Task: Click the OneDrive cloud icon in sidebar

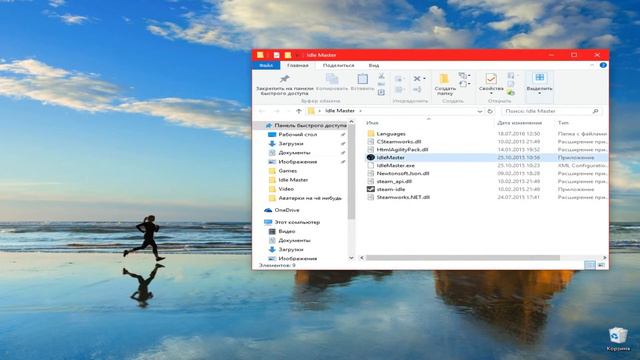Action: [268, 210]
